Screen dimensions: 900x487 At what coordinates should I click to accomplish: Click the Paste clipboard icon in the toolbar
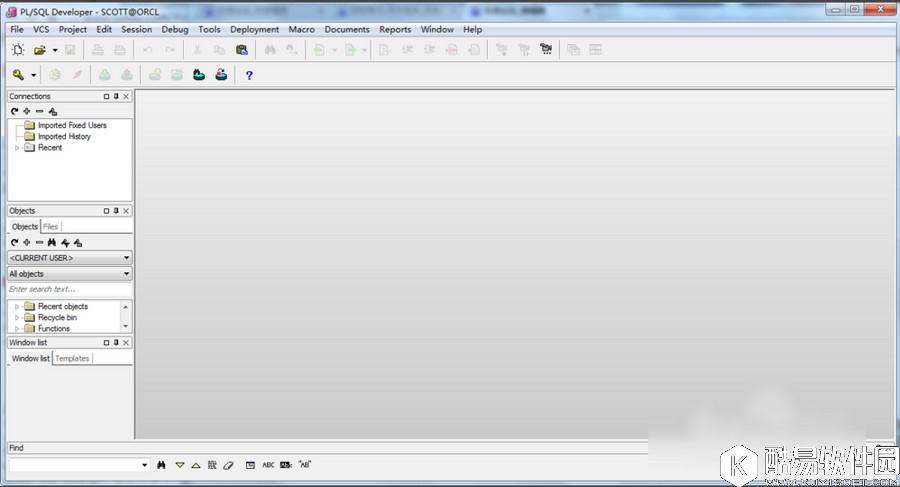242,50
